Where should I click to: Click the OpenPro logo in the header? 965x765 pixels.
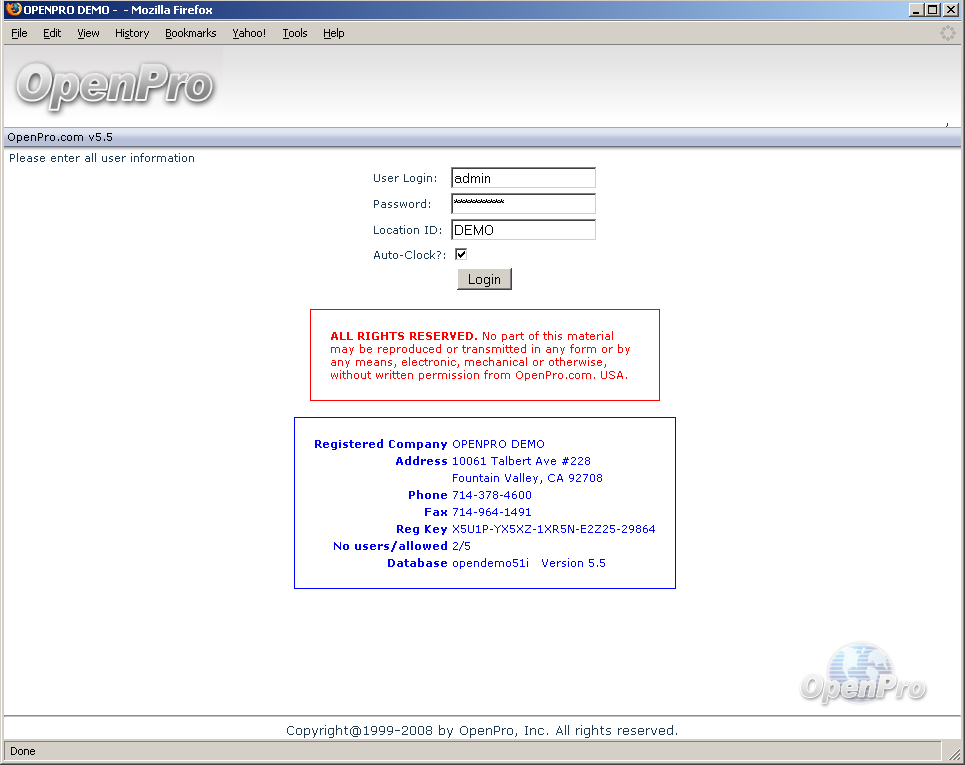click(x=114, y=86)
